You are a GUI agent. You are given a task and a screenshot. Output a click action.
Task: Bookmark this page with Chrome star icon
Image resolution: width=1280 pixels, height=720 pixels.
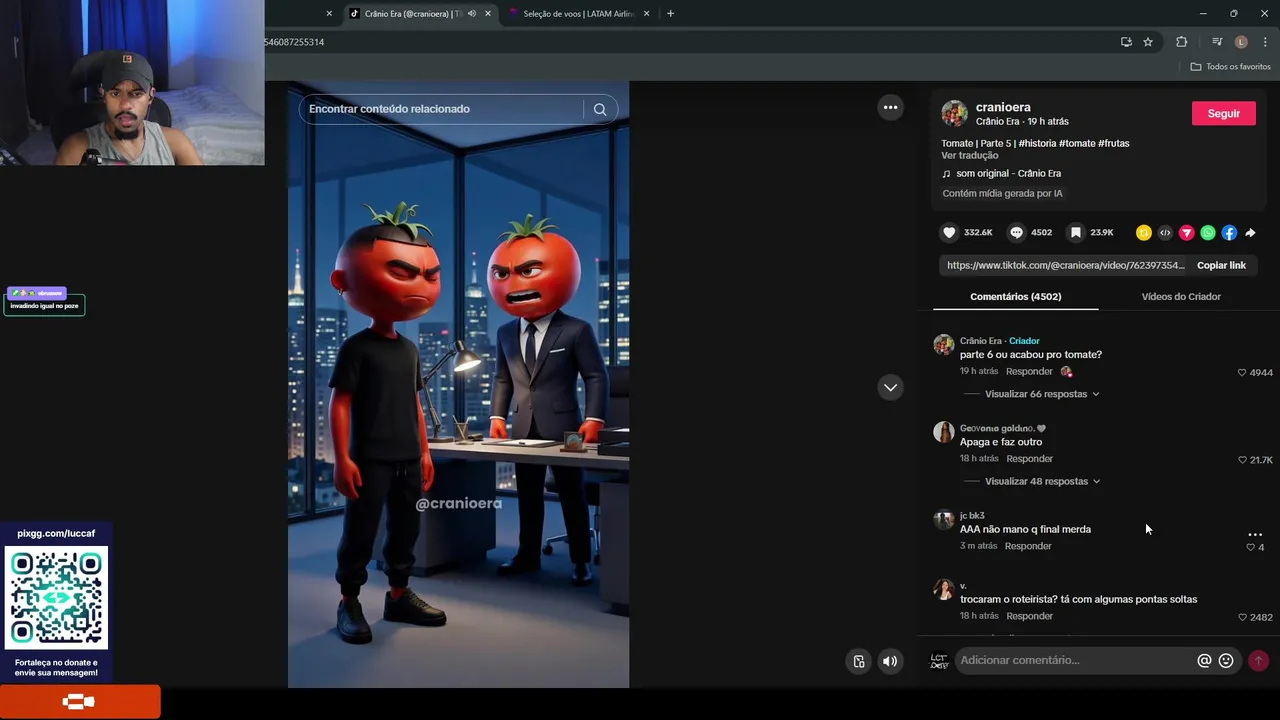[1148, 42]
